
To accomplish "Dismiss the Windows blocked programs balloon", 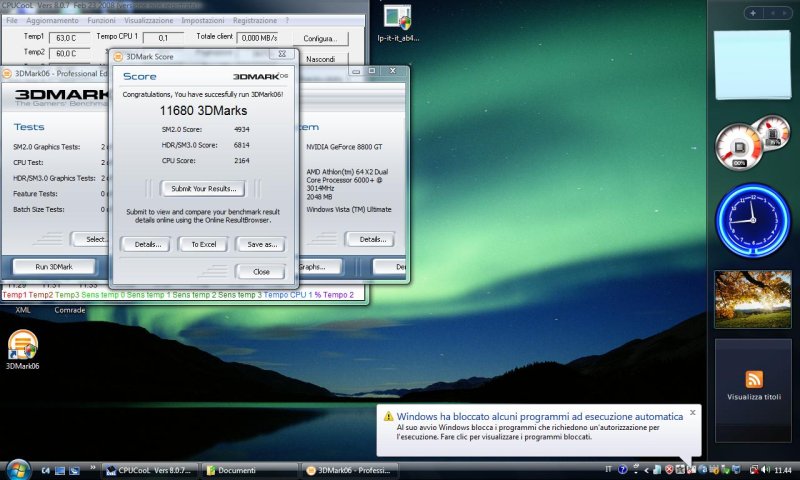I will coord(692,412).
